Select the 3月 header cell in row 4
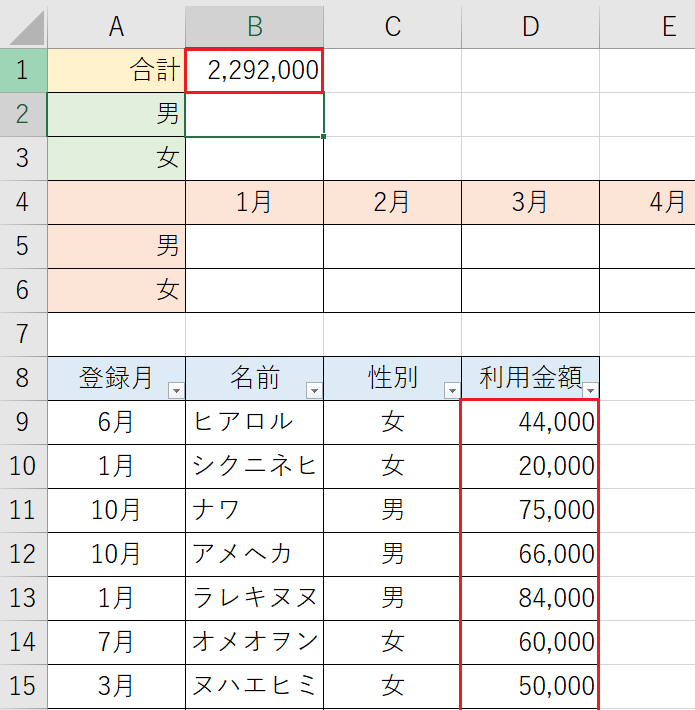This screenshot has width=695, height=710. [531, 202]
